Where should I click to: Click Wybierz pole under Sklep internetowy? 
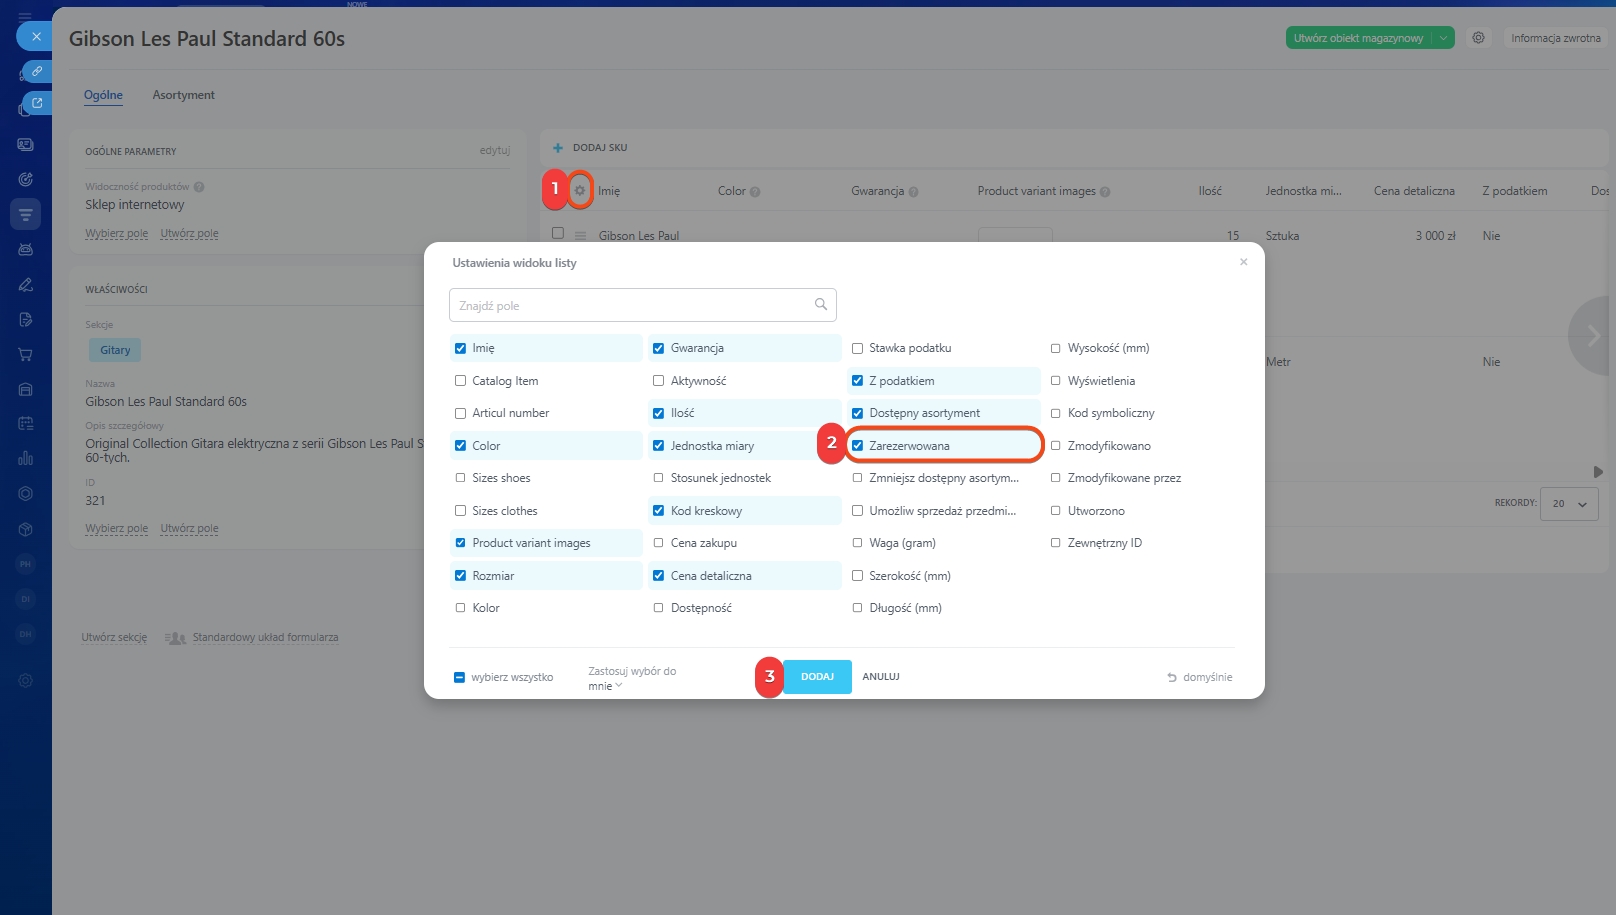pyautogui.click(x=116, y=233)
